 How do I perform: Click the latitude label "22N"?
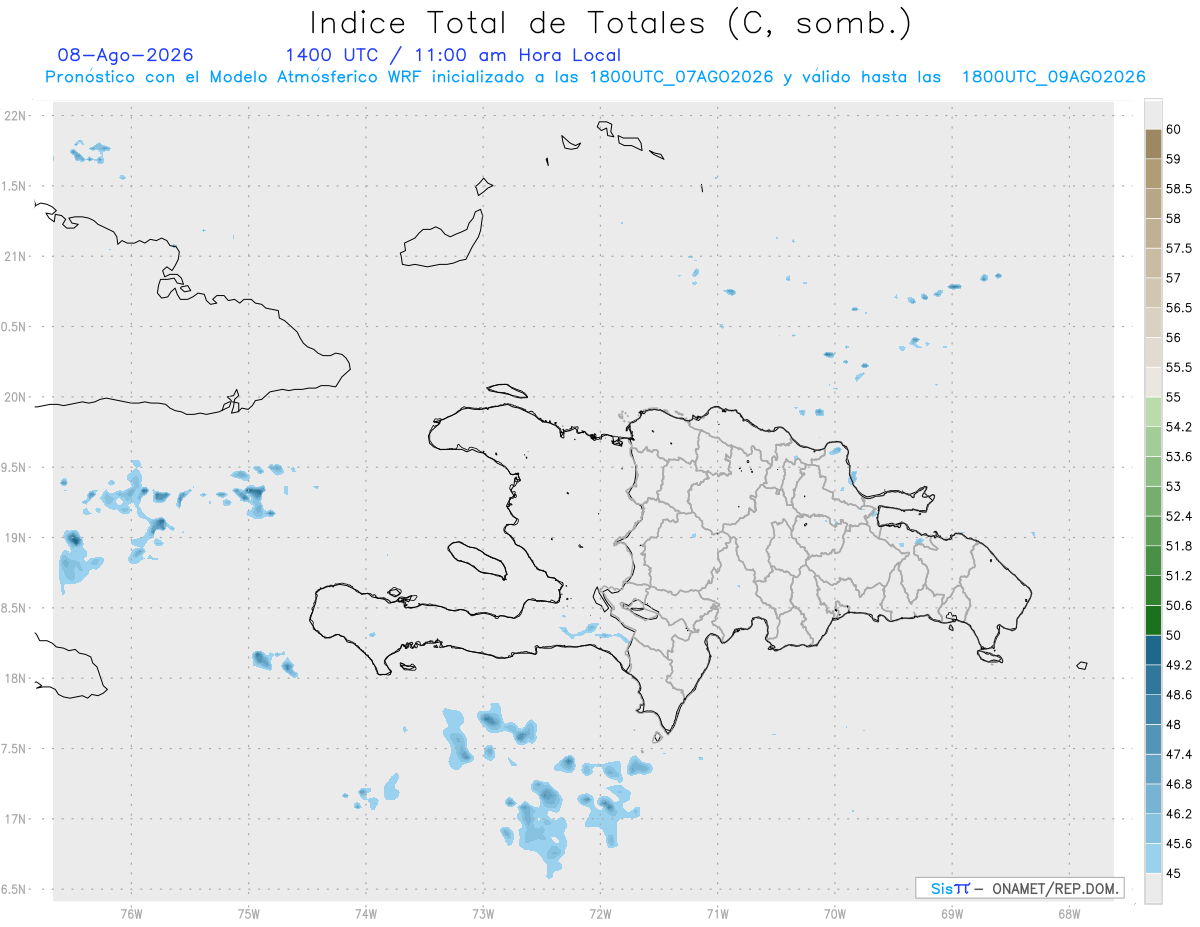tap(17, 116)
